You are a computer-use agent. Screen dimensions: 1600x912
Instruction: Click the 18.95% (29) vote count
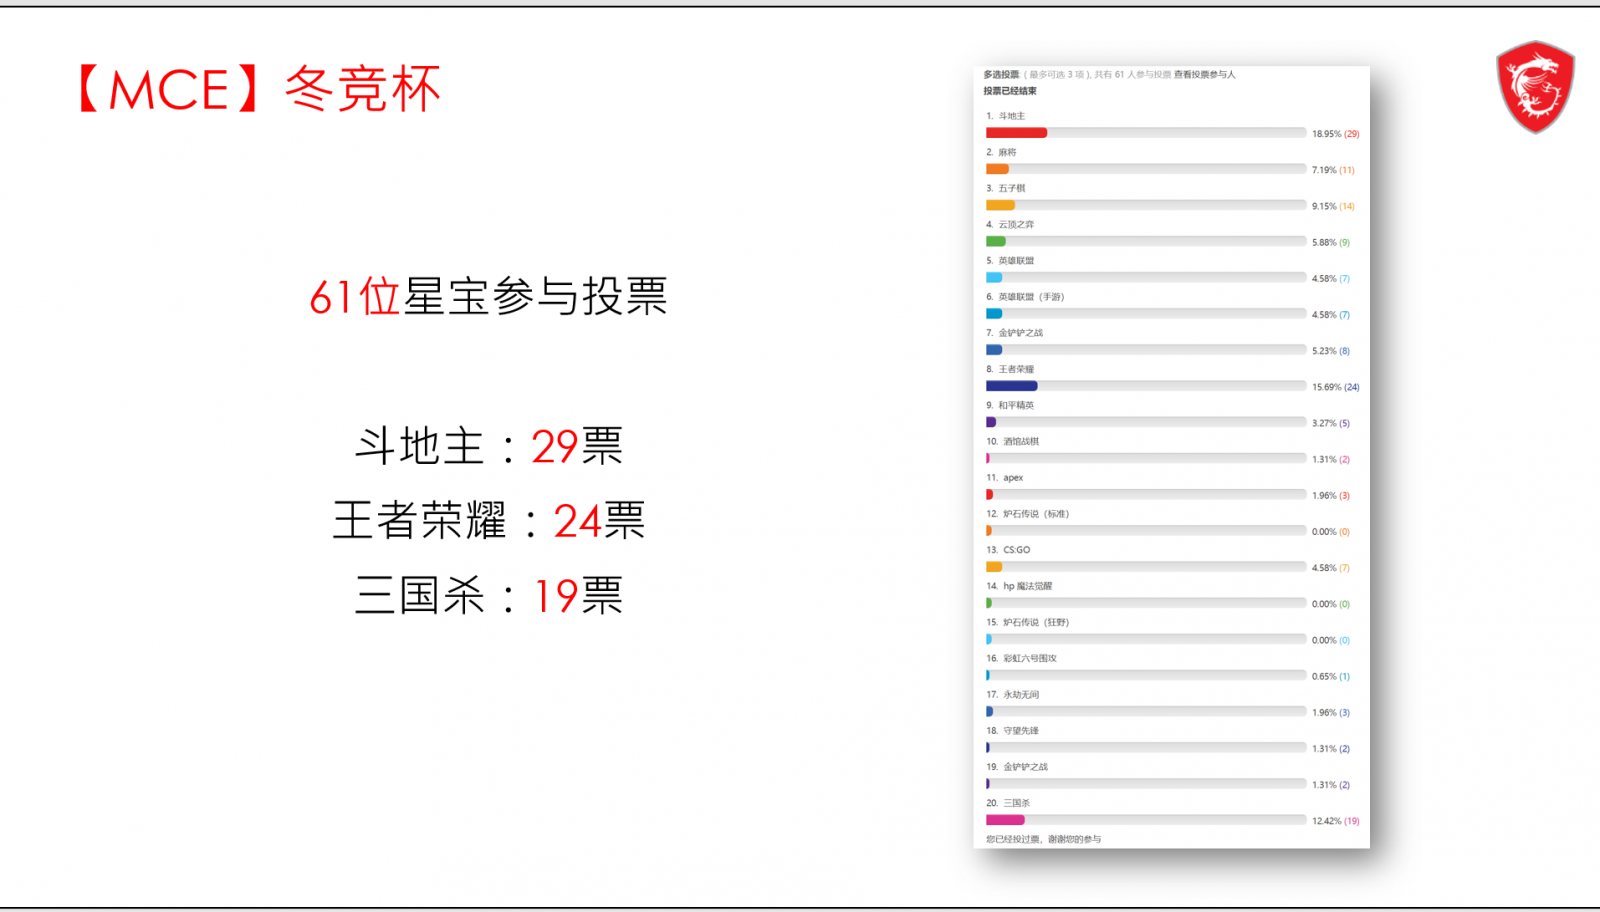pyautogui.click(x=1336, y=134)
